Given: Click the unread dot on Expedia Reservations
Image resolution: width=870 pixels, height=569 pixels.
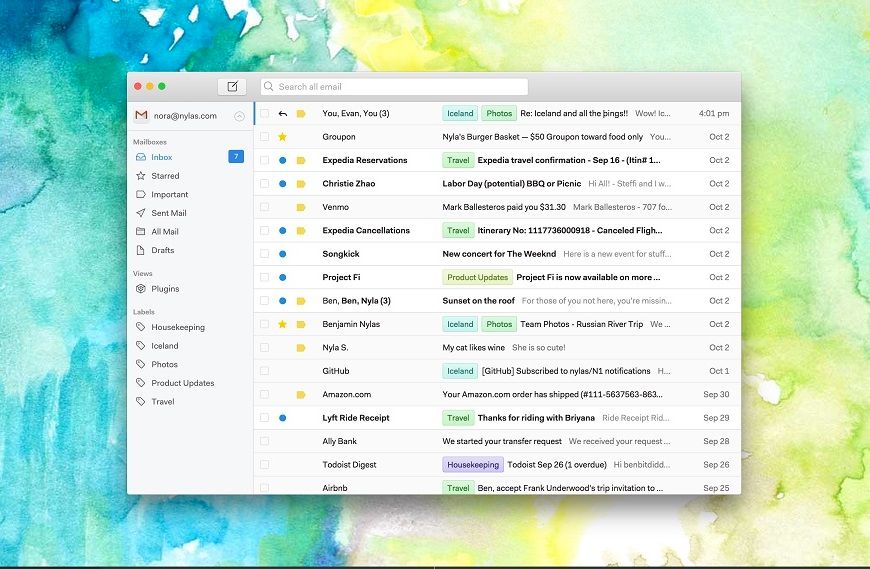Looking at the screenshot, I should tap(282, 160).
